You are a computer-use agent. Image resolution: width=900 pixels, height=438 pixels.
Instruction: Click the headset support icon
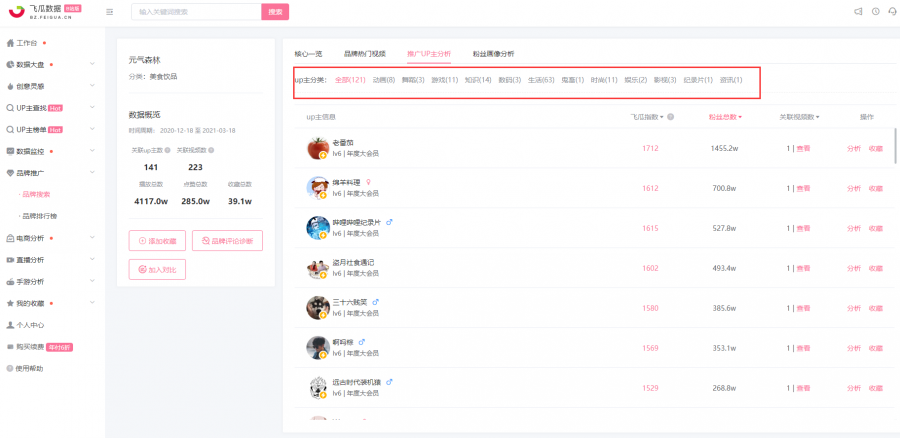[893, 11]
